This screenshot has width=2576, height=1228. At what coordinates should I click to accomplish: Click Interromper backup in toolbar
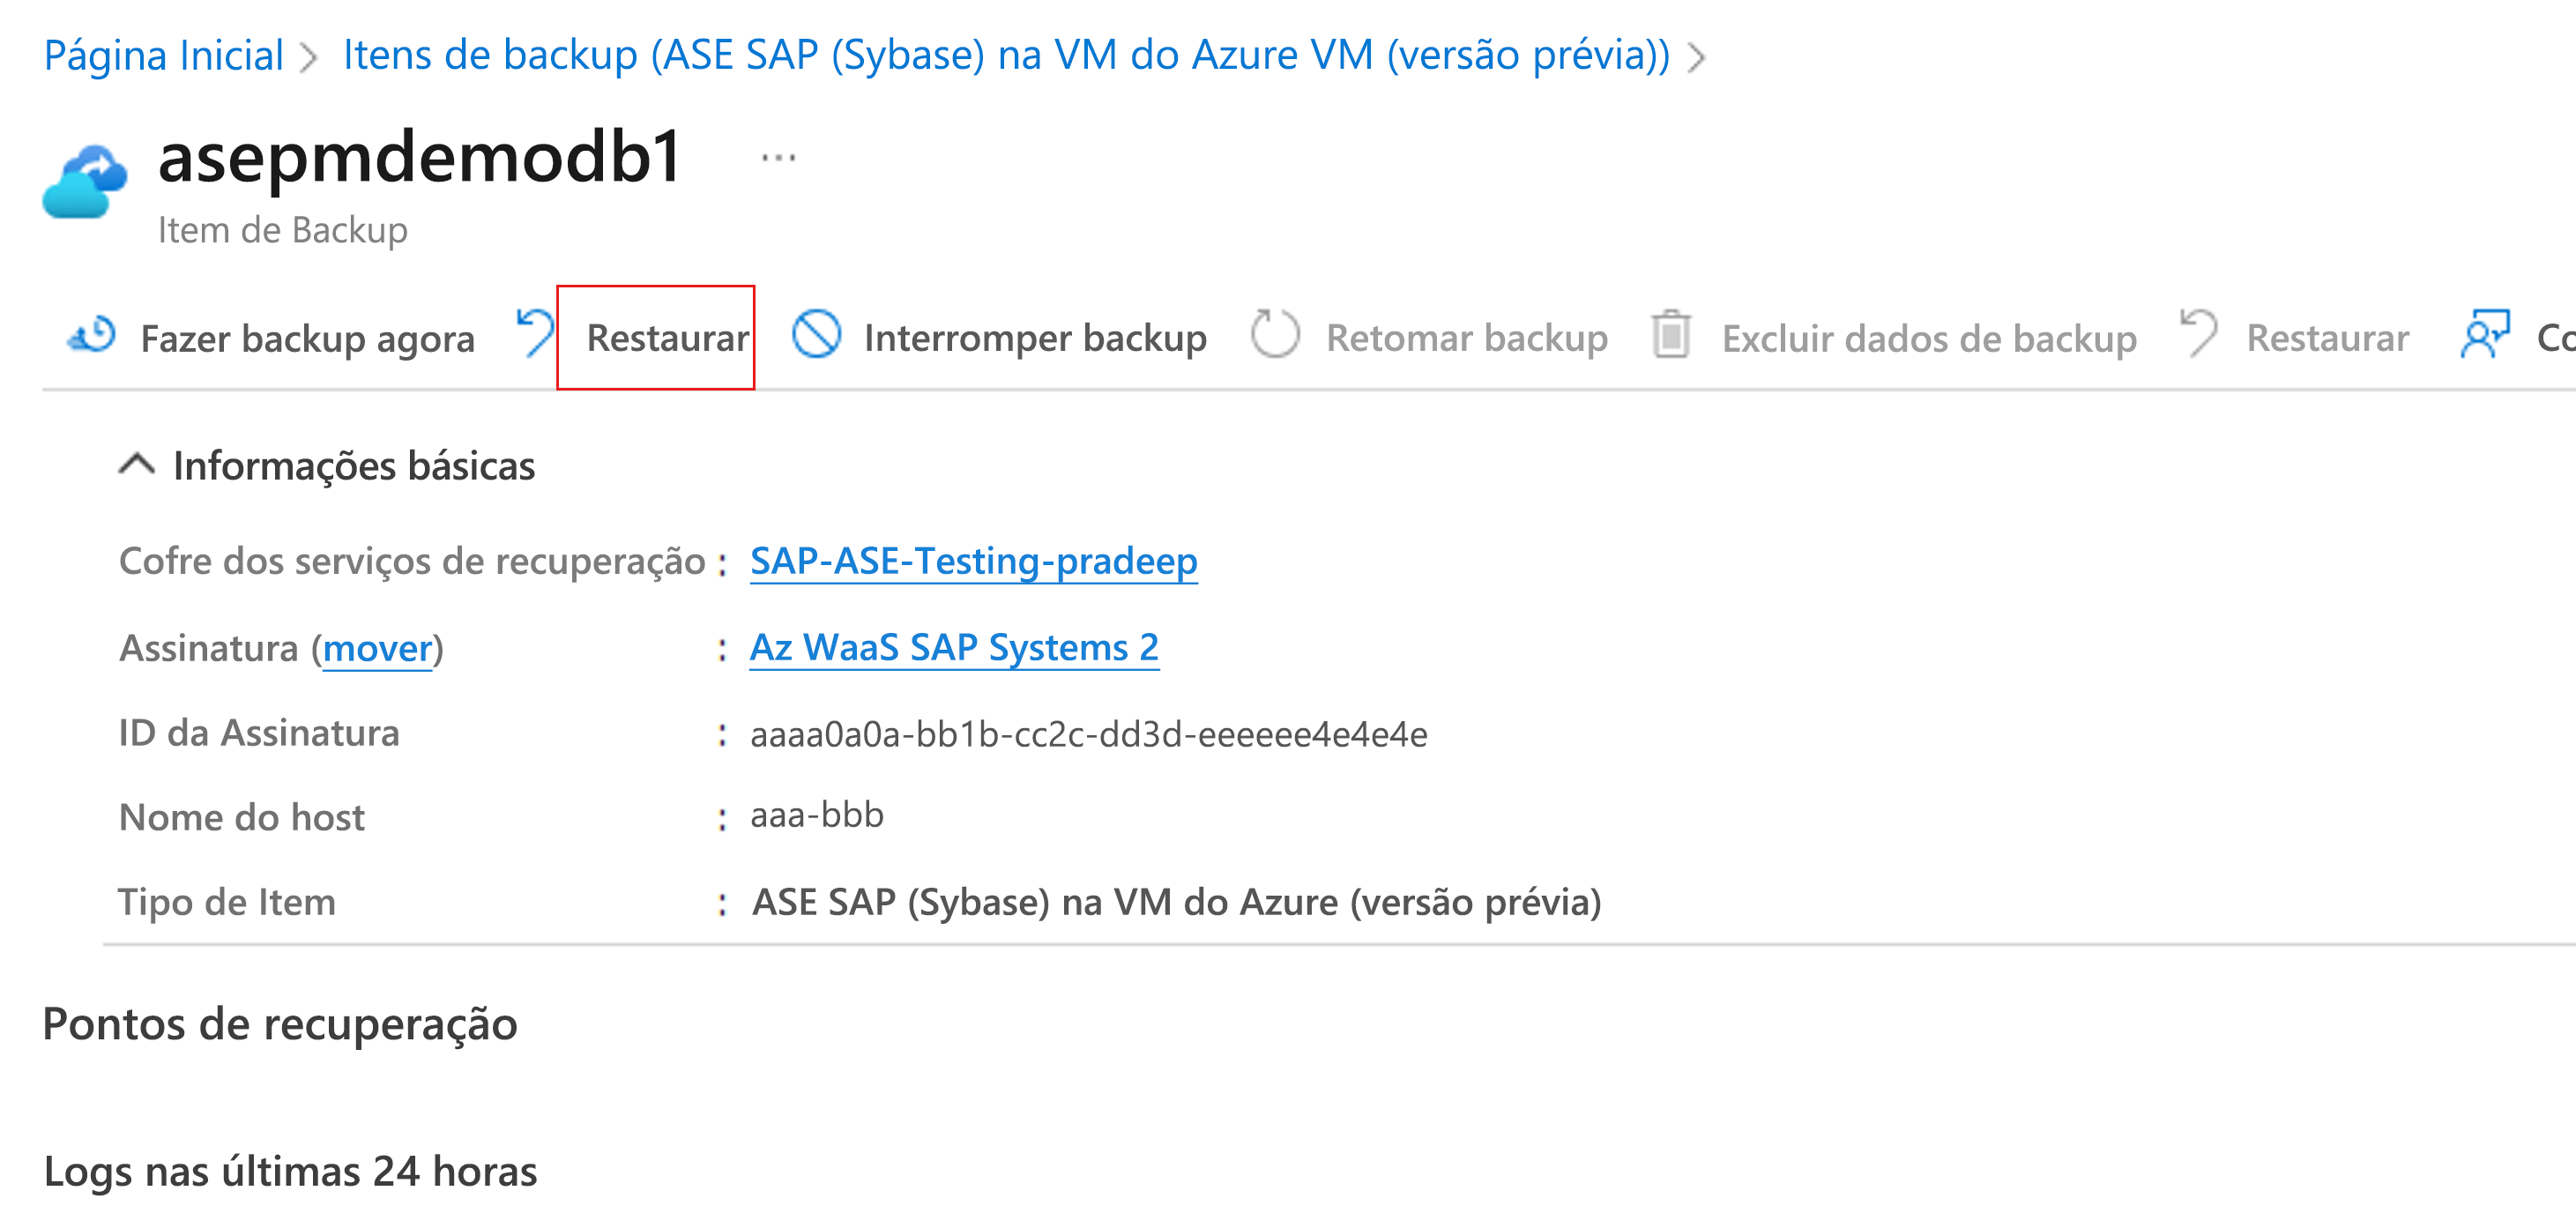click(x=1034, y=338)
